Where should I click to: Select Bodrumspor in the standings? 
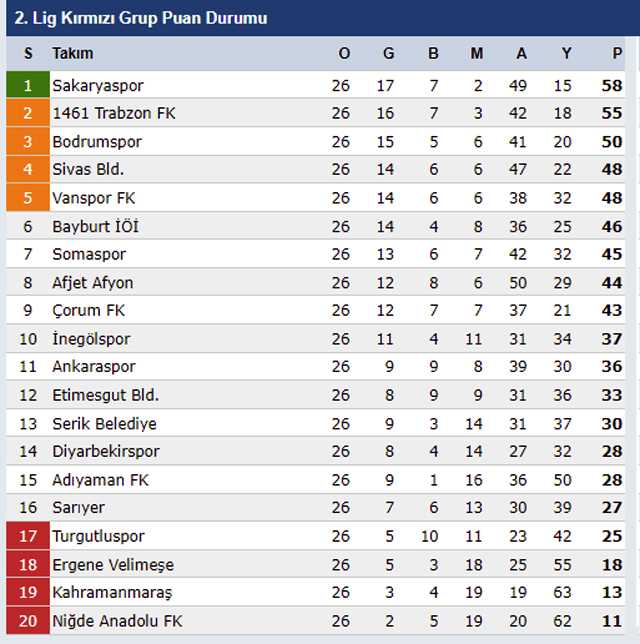click(x=97, y=142)
